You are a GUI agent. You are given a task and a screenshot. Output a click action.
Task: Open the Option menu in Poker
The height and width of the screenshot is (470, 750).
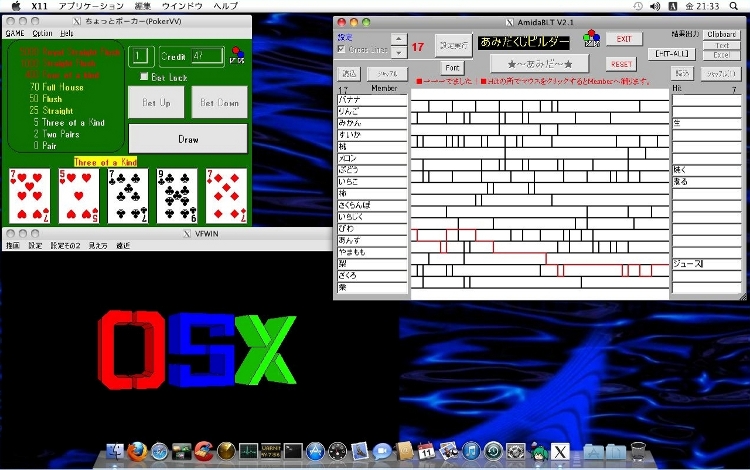42,33
